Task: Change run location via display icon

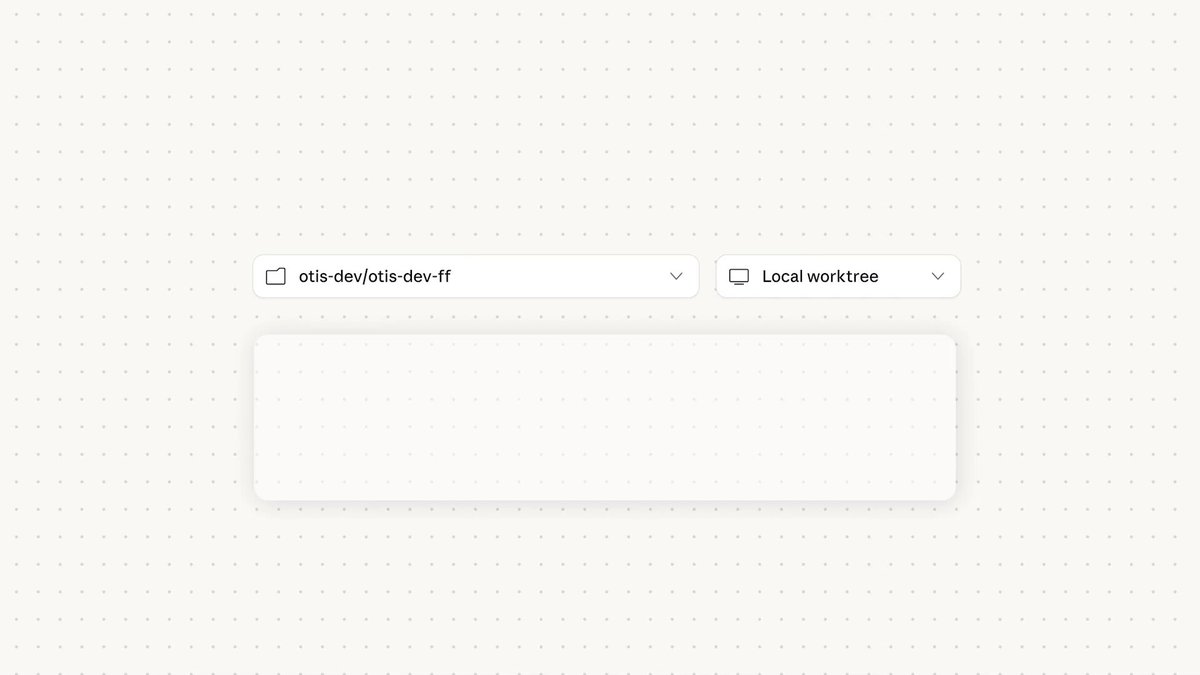Action: tap(739, 276)
